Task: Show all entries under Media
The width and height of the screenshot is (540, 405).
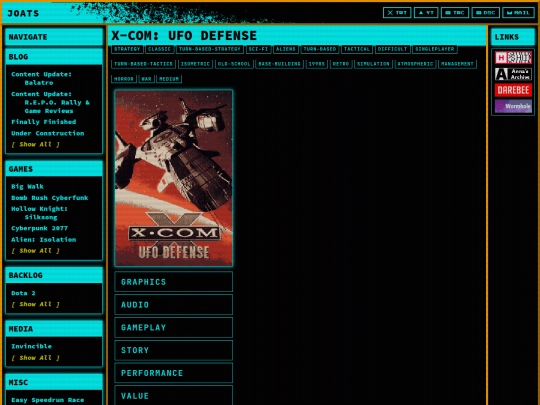Action: point(35,358)
